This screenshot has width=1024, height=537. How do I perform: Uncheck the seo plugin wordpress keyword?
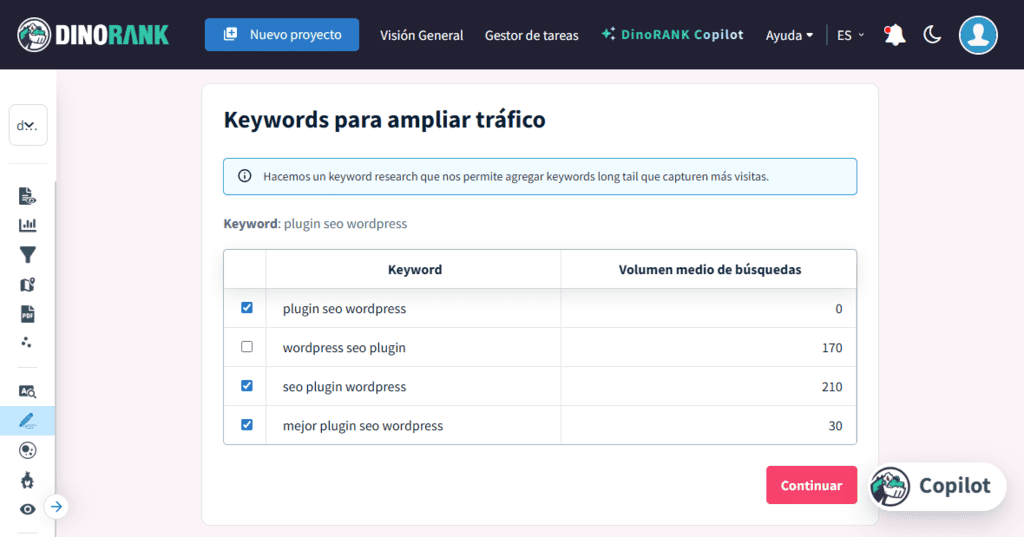coord(247,385)
